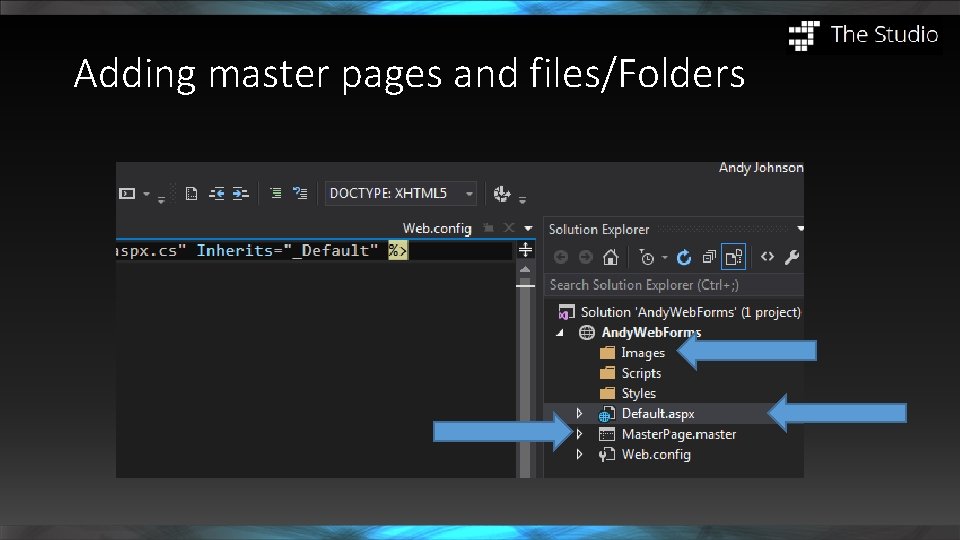
Task: Click the editor vertical scrollbar track
Action: tap(525, 380)
